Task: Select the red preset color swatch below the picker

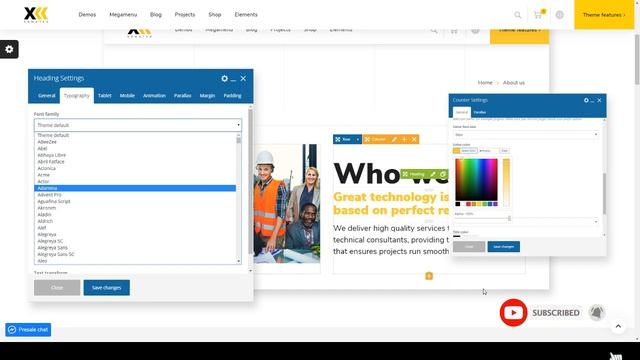Action: tap(468, 204)
